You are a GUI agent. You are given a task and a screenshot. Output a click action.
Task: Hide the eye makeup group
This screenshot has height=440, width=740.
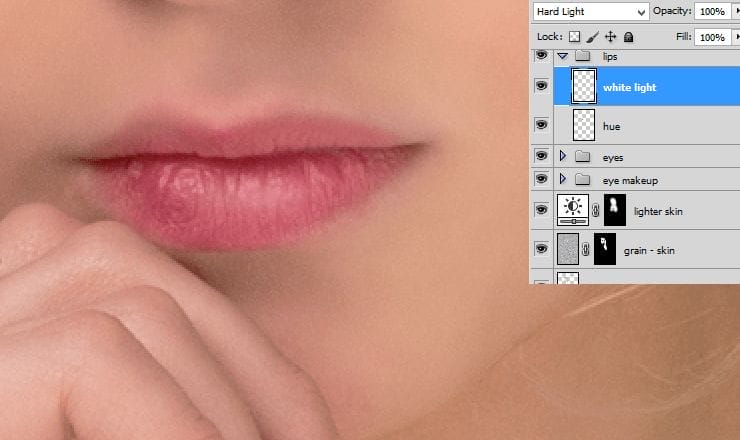(542, 179)
